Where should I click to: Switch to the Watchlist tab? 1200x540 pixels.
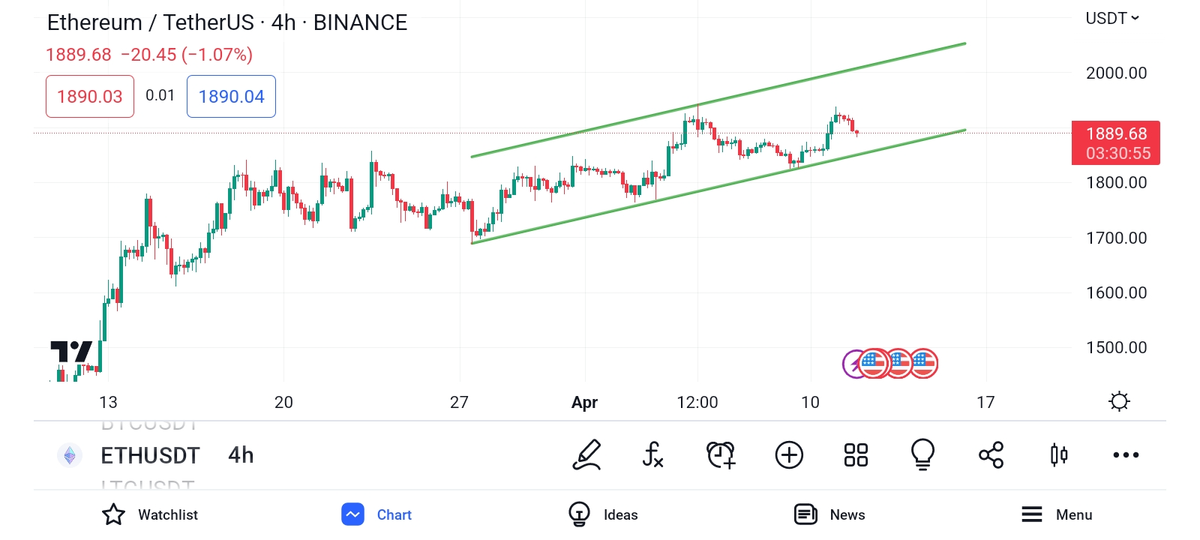tap(150, 514)
